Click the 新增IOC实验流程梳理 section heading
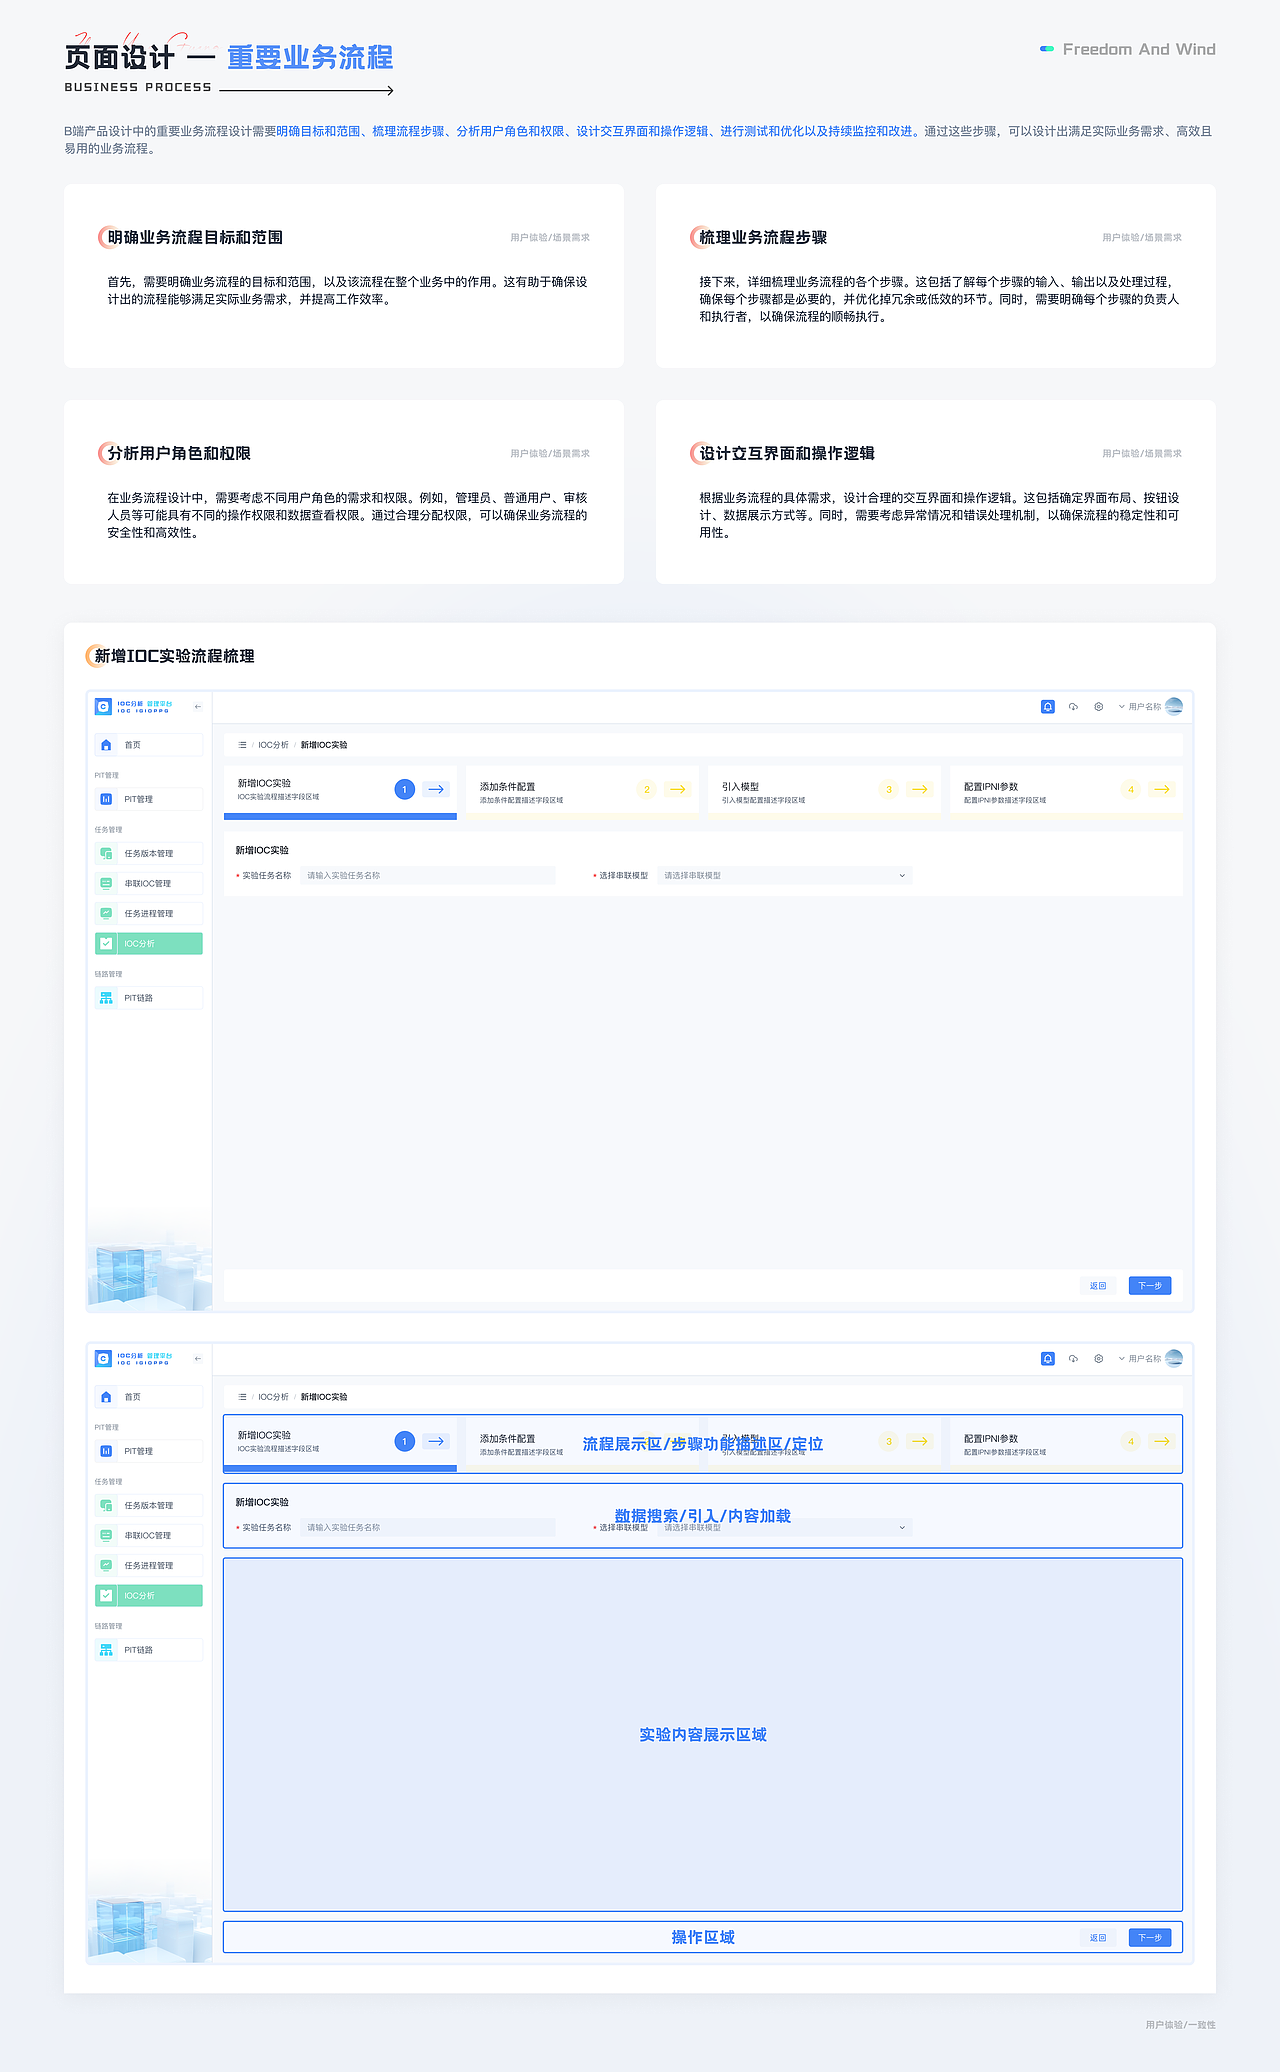The image size is (1280, 2072). point(174,656)
